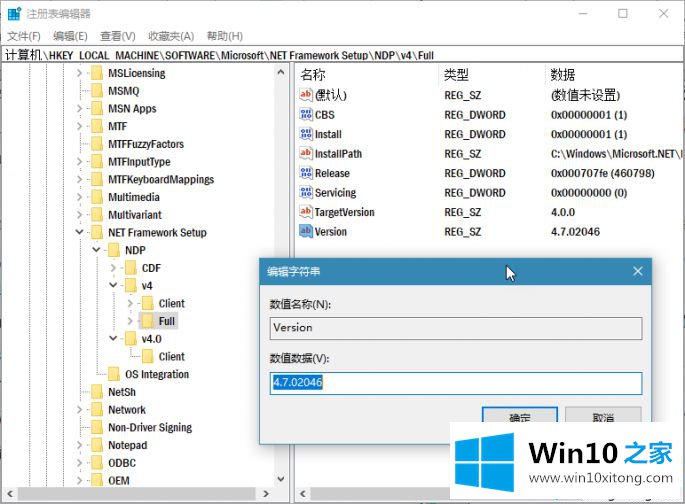
Task: Select the MTFKeyboardMappings key
Action: click(x=161, y=180)
